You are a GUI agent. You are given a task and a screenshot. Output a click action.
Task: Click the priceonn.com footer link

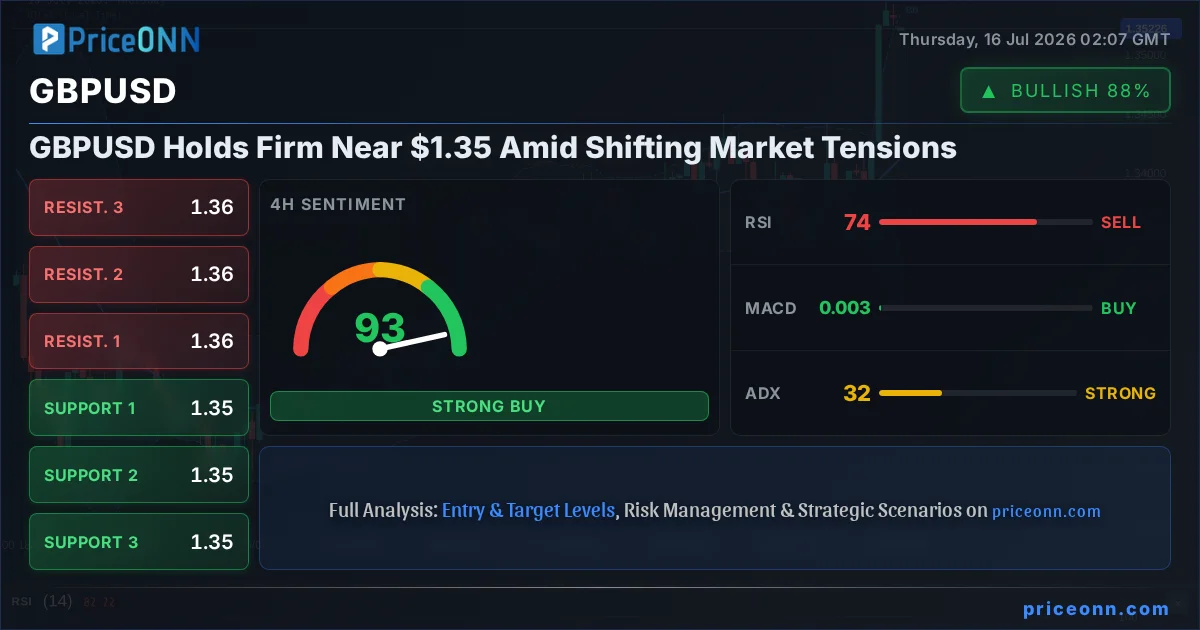pyautogui.click(x=1096, y=608)
